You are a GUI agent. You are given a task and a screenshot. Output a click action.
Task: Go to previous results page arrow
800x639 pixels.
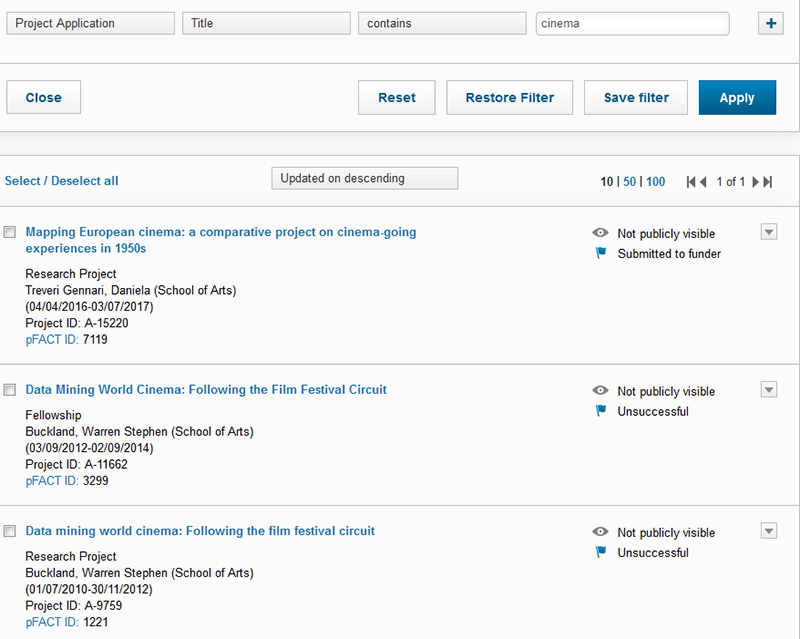pyautogui.click(x=704, y=182)
